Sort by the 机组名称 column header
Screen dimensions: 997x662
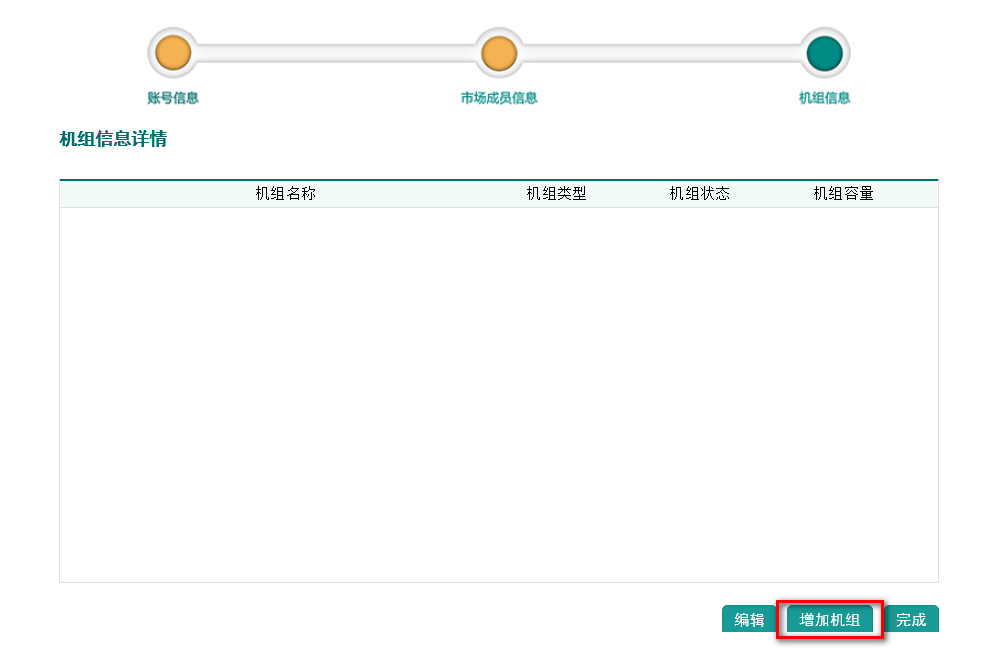[285, 194]
